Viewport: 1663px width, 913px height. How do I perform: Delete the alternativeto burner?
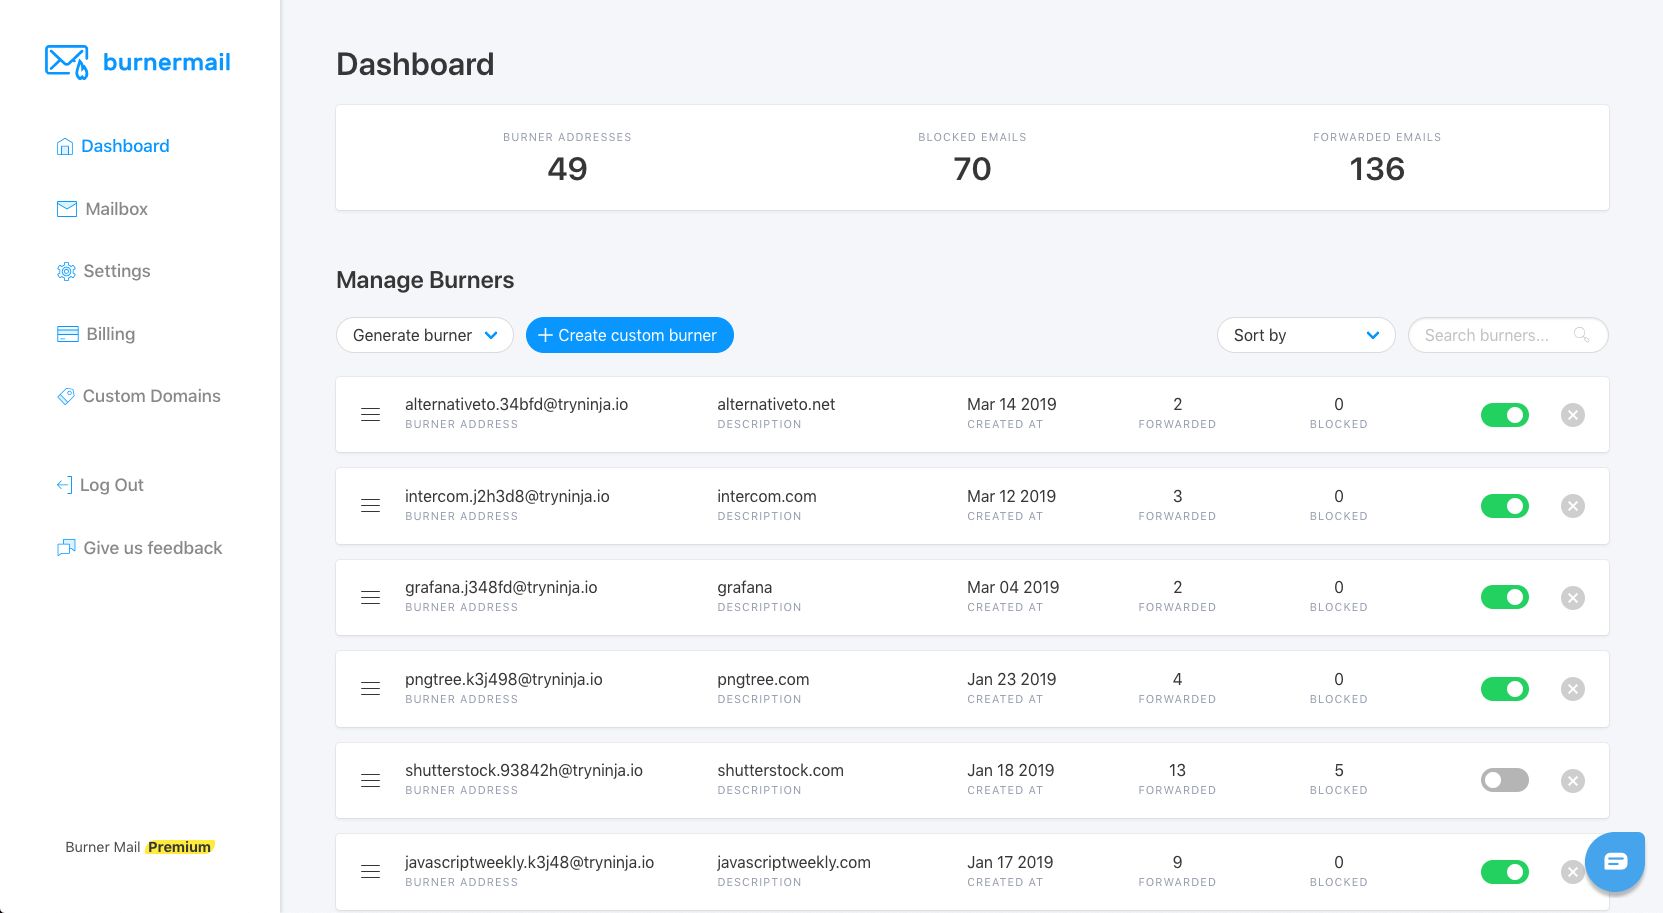point(1573,415)
